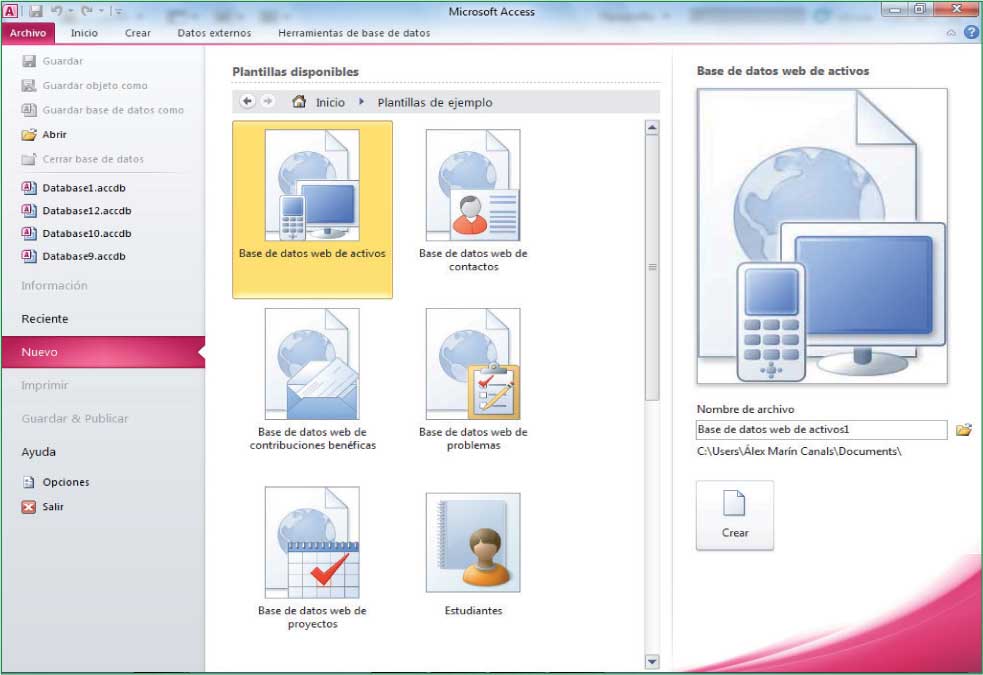
Task: Click the Plantillas disponibles heading
Action: click(295, 71)
